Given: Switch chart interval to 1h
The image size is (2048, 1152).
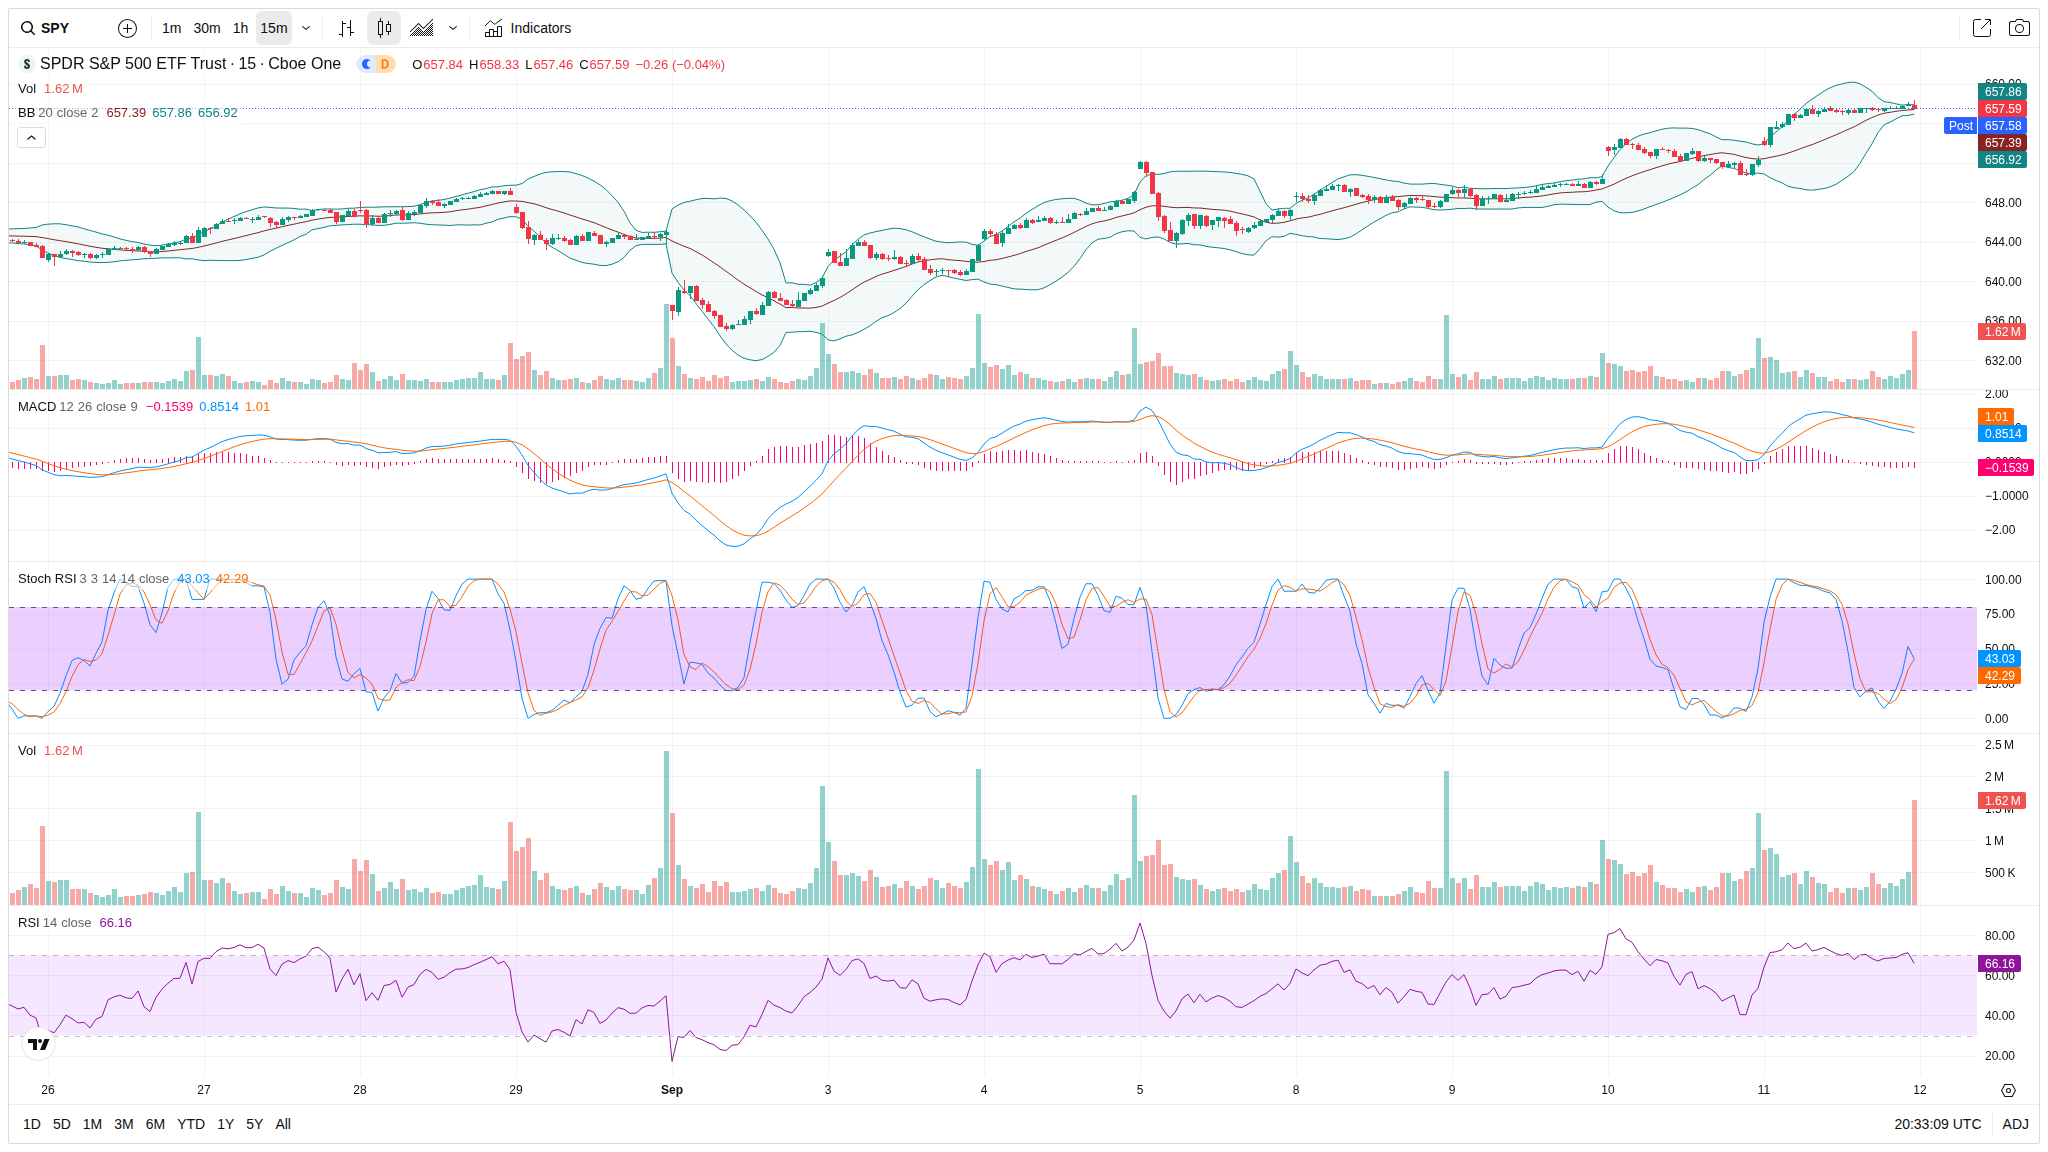Looking at the screenshot, I should click(240, 28).
